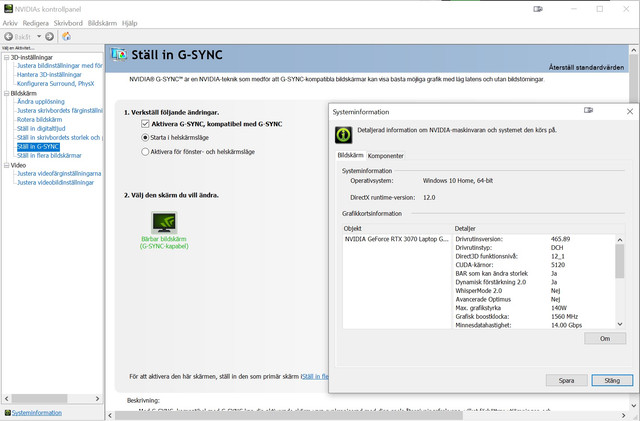This screenshot has height=421, width=640.
Task: Click the Drivrutinsversion 465.89 value
Action: click(x=560, y=239)
